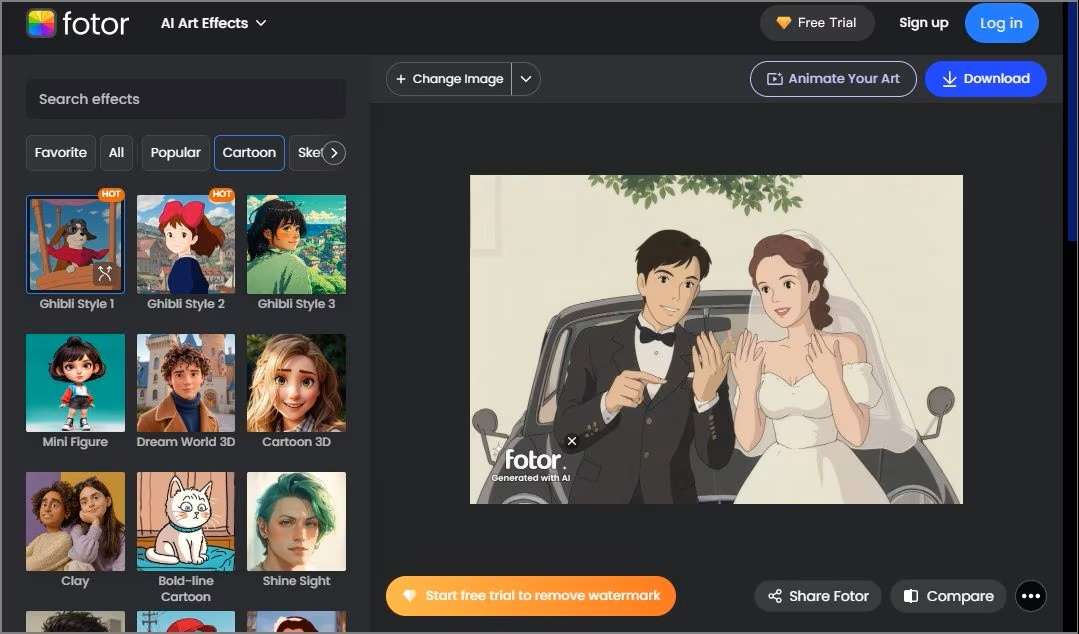Select the Cartoon filter tab
Image resolution: width=1079 pixels, height=634 pixels.
(249, 153)
